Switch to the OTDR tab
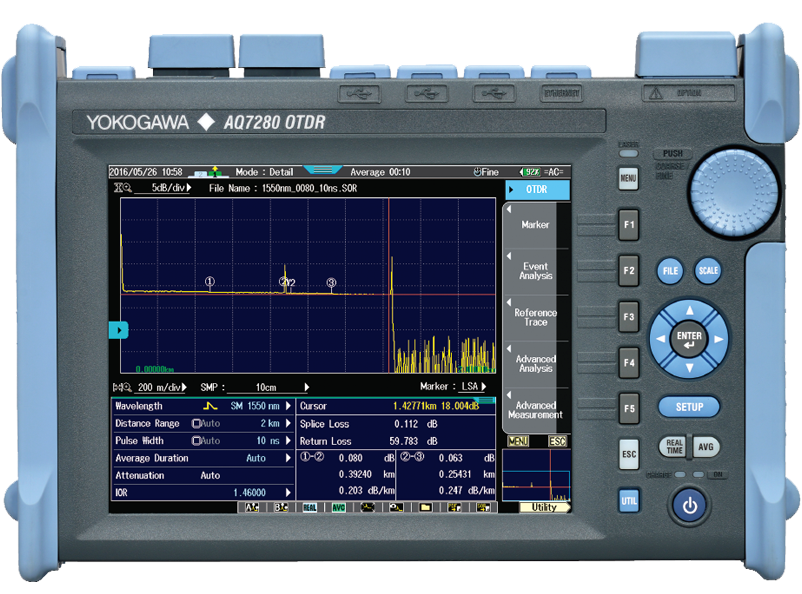802x594 pixels. [536, 186]
